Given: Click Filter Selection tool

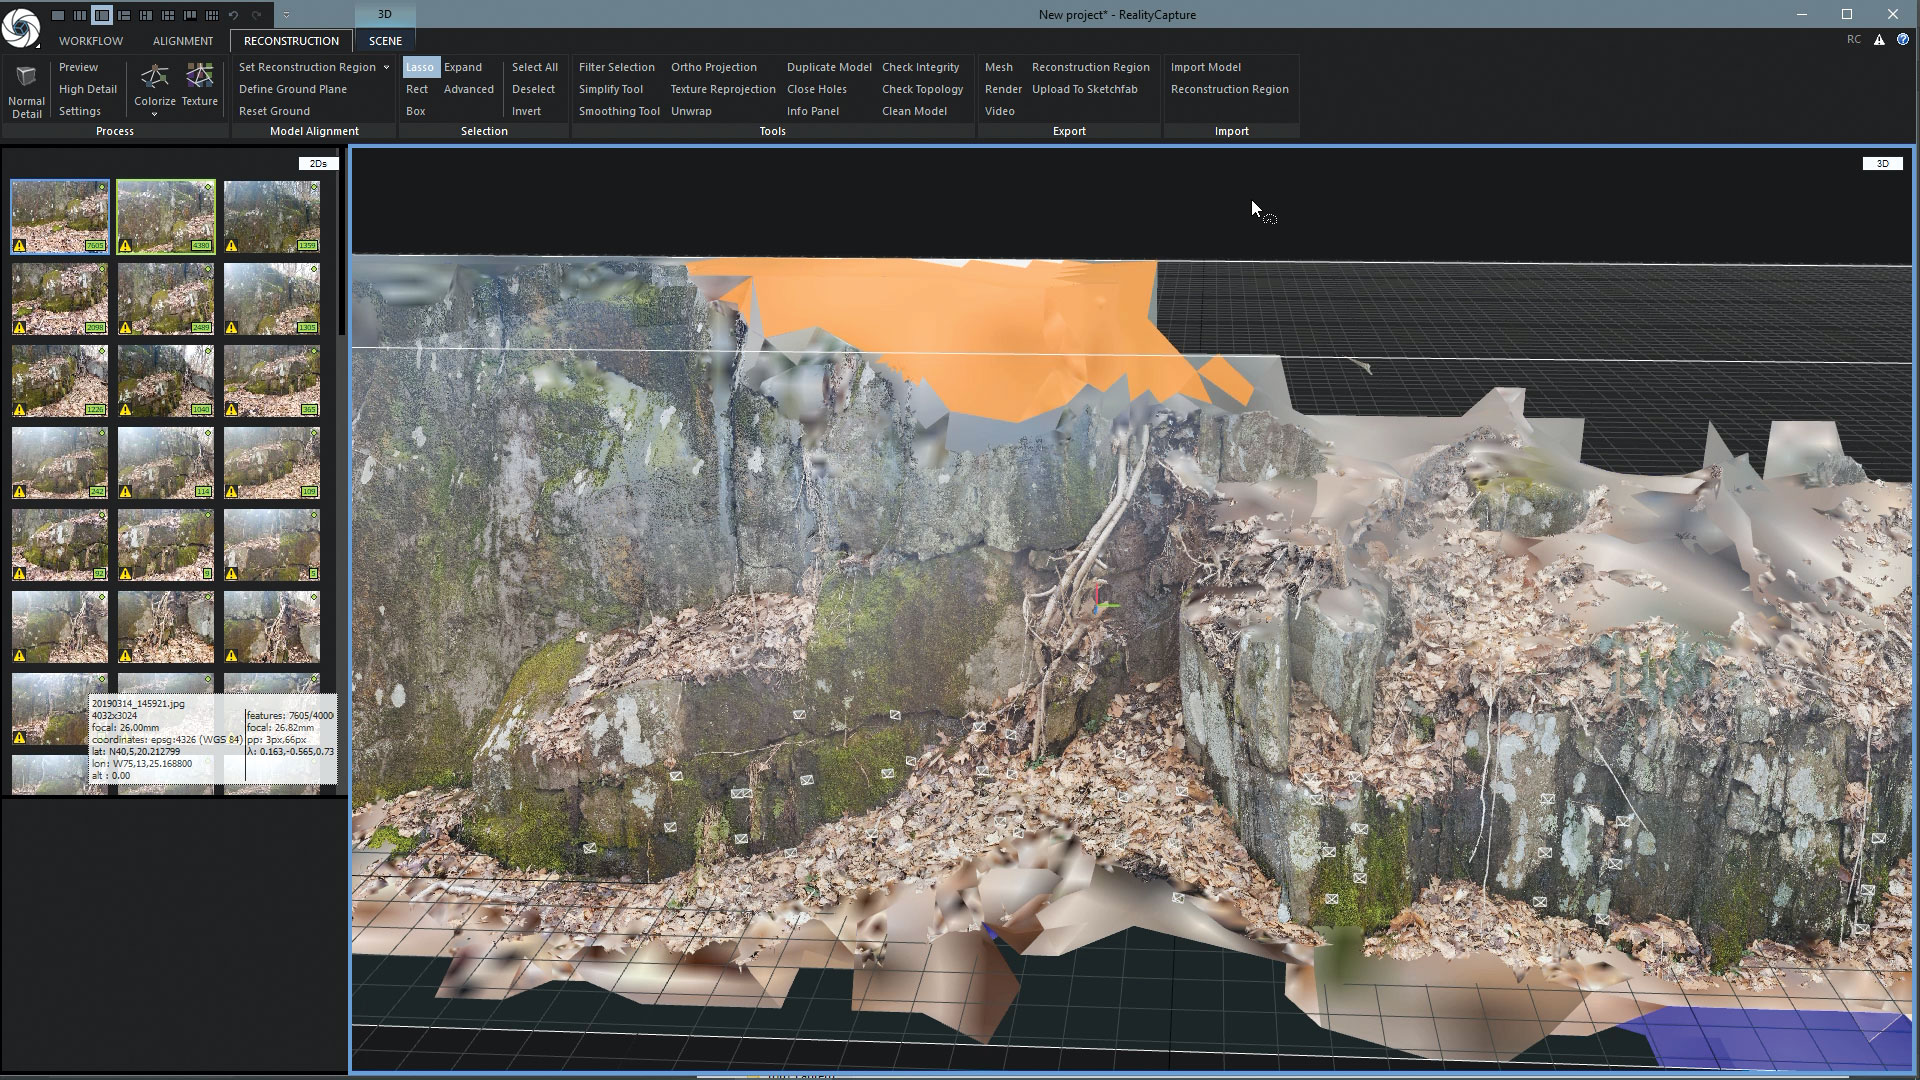Looking at the screenshot, I should (x=617, y=67).
